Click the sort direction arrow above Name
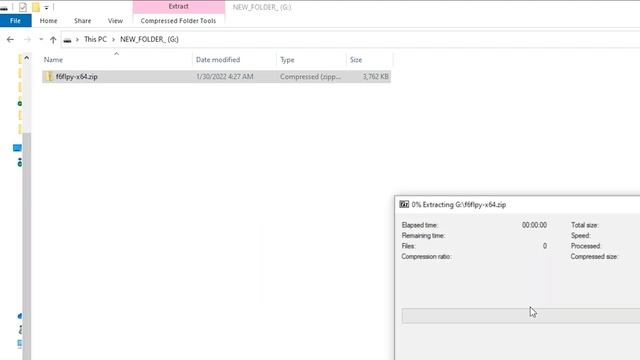Screen dimensions: 640x360 [116, 53]
